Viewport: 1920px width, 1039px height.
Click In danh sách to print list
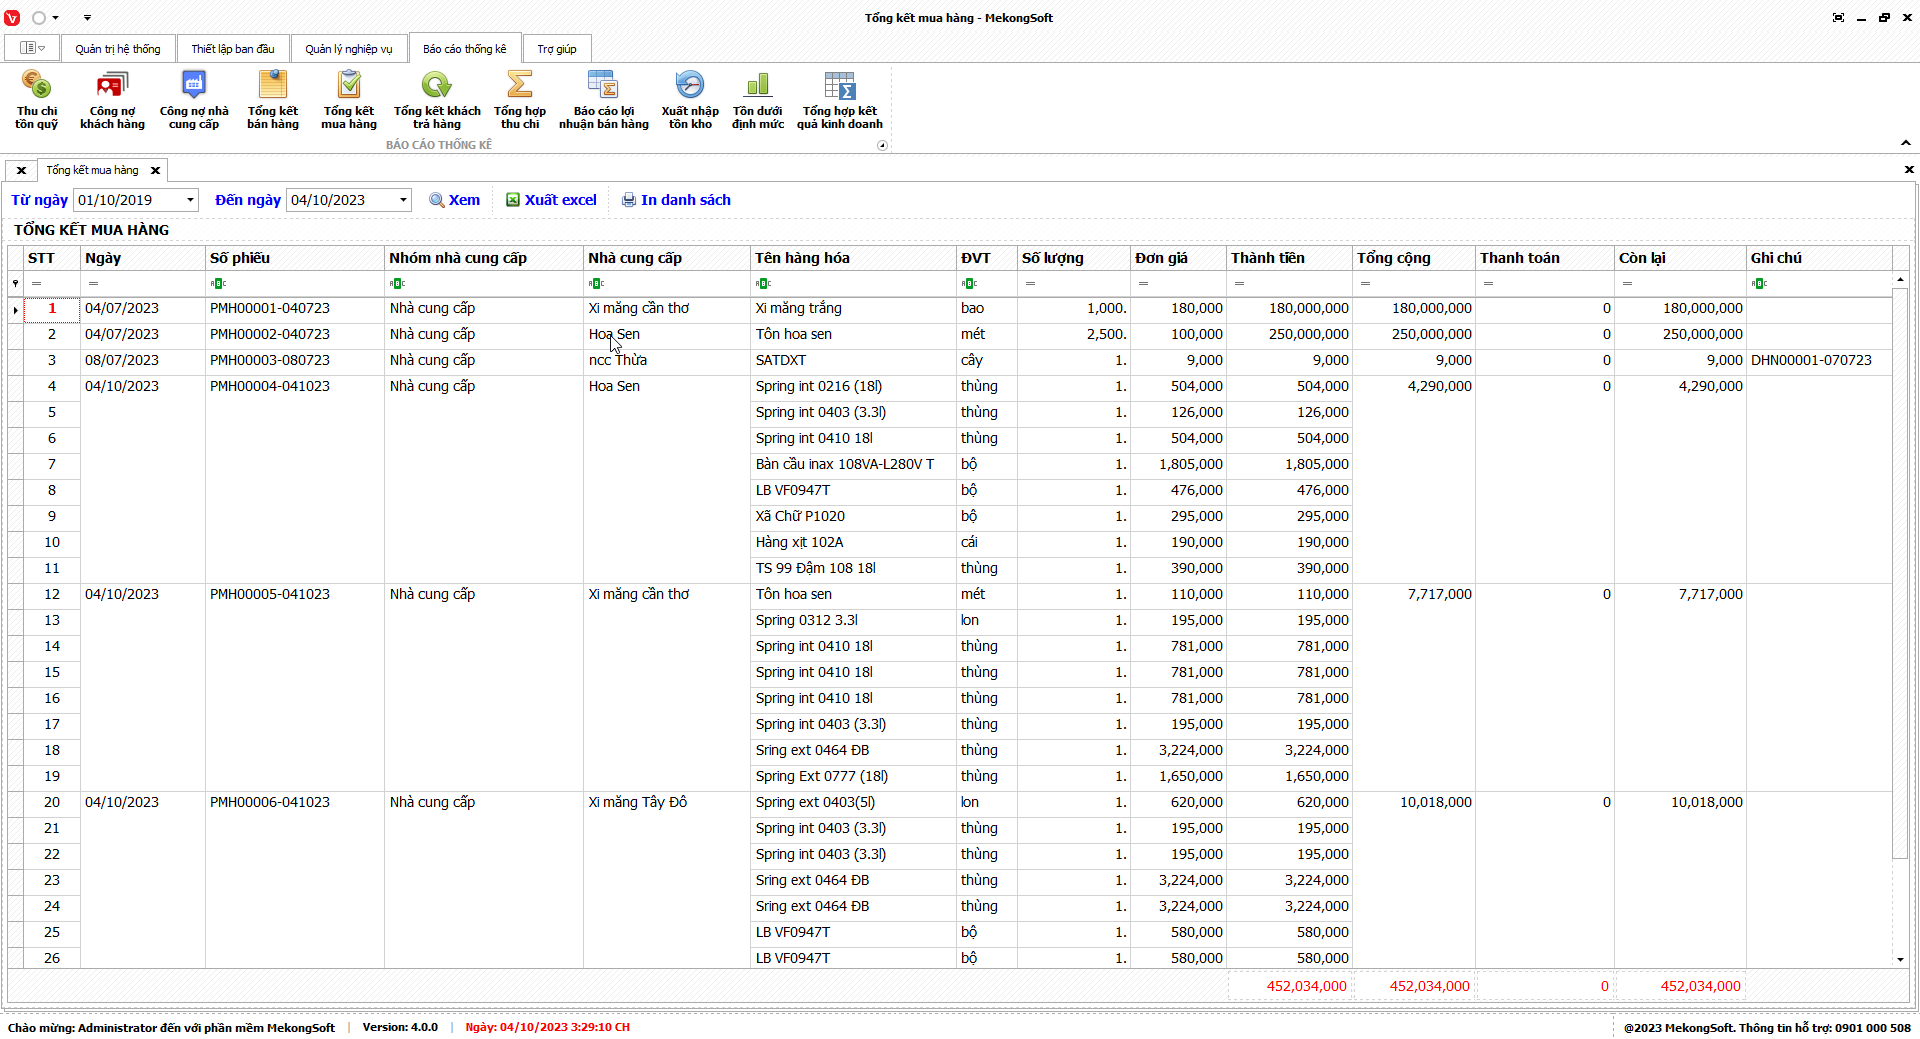[x=676, y=200]
